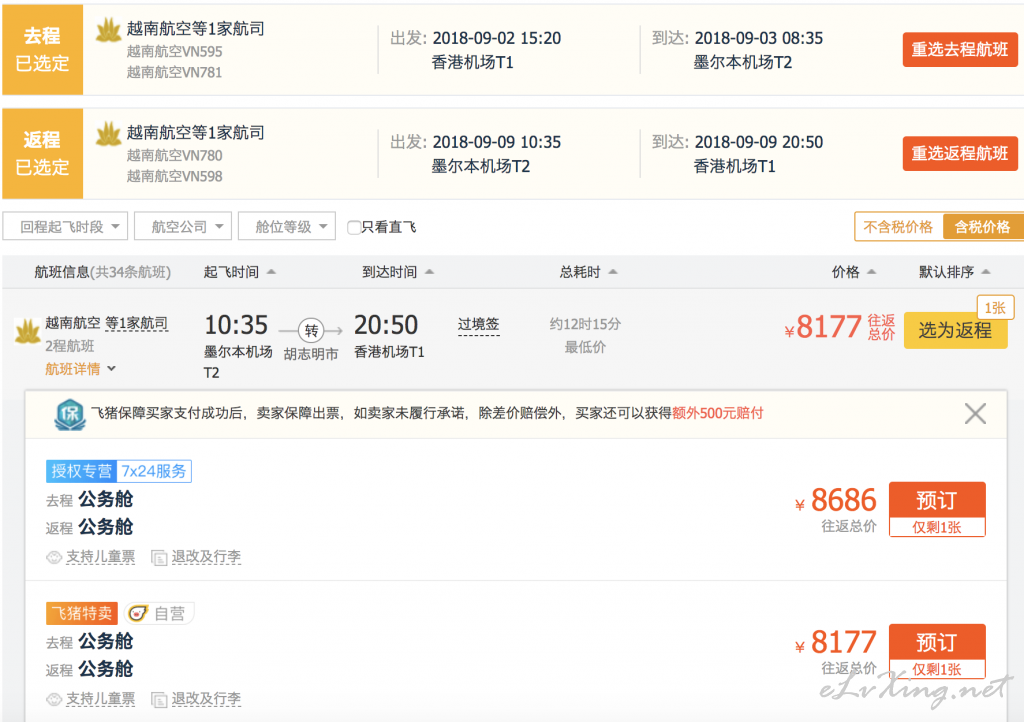The image size is (1024, 722).
Task: Click 越南航空VN780 flight number
Action: (x=174, y=156)
